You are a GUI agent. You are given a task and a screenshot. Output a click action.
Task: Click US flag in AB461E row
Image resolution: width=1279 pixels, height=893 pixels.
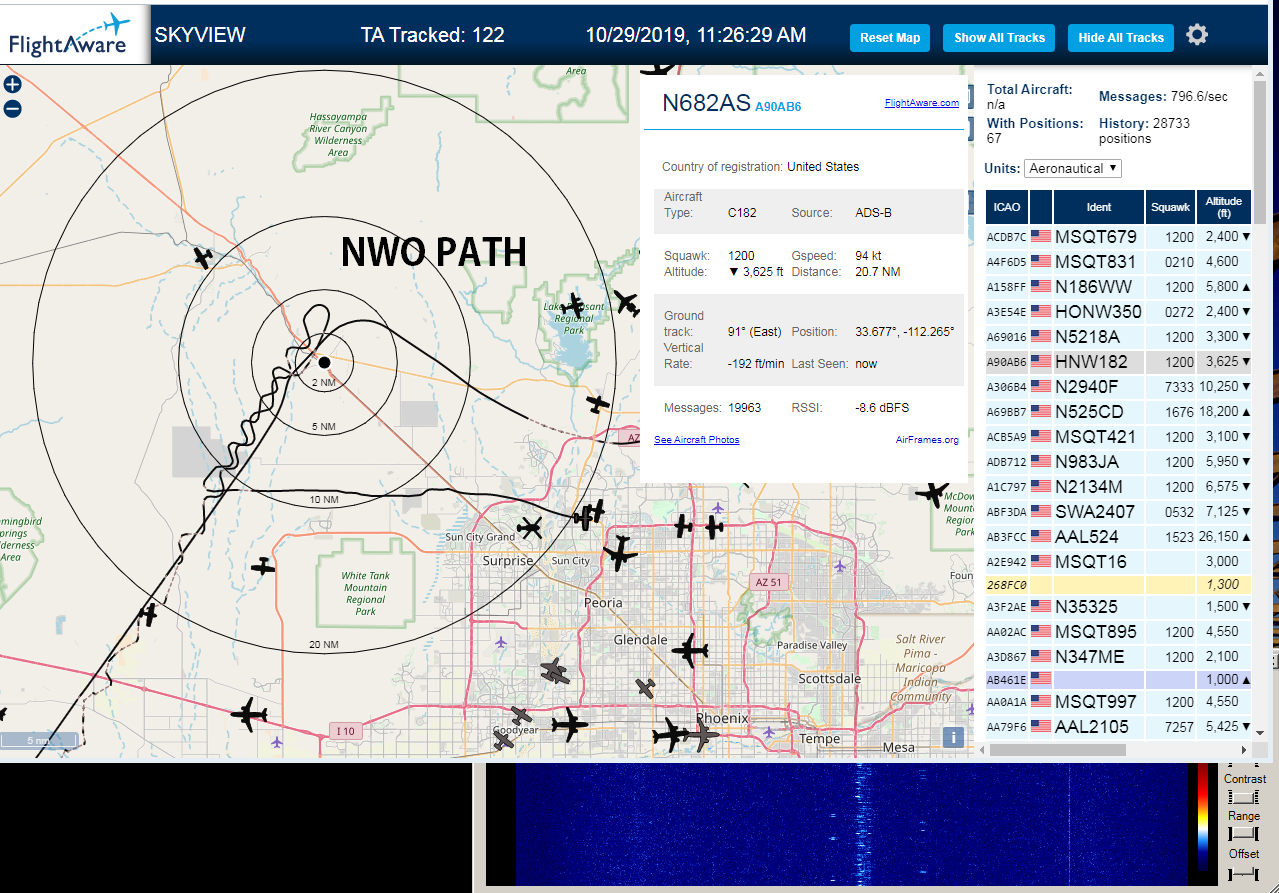pos(1041,680)
